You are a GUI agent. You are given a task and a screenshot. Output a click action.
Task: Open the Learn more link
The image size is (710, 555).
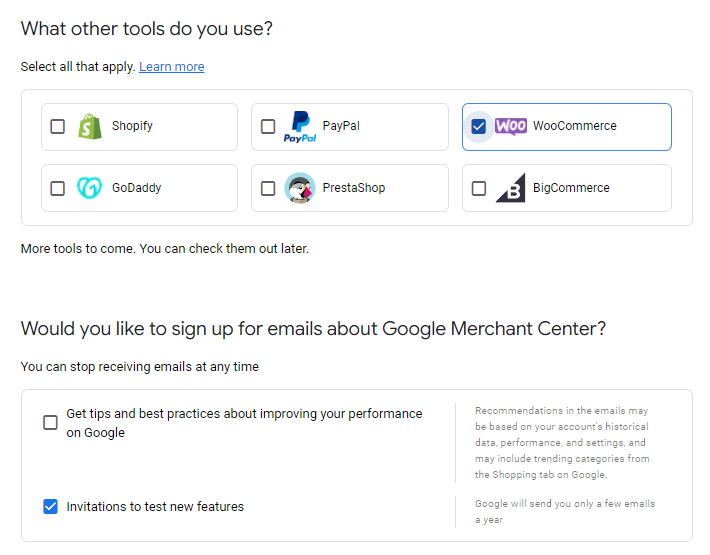pyautogui.click(x=172, y=67)
